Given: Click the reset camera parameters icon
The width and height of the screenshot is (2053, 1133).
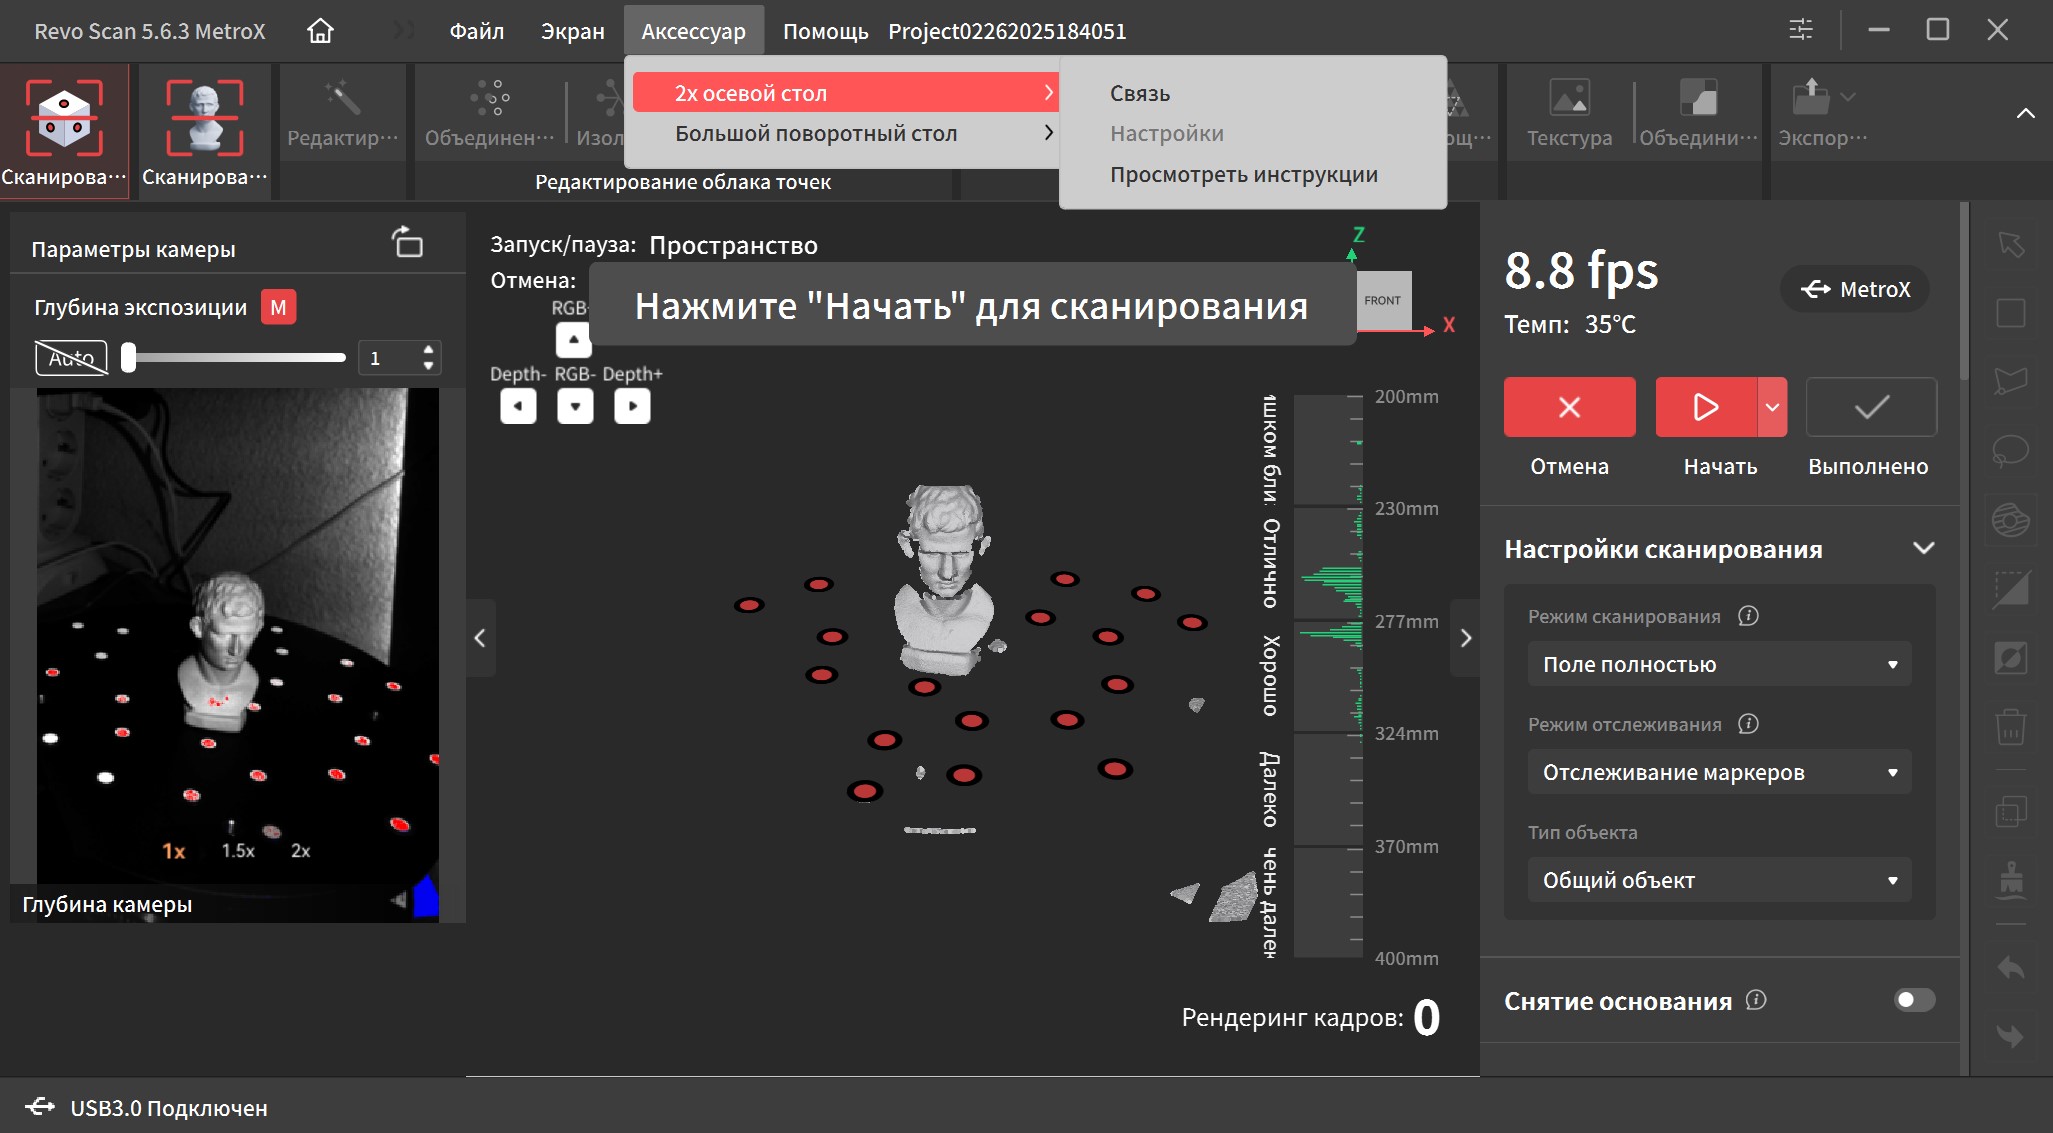Looking at the screenshot, I should click(x=407, y=242).
